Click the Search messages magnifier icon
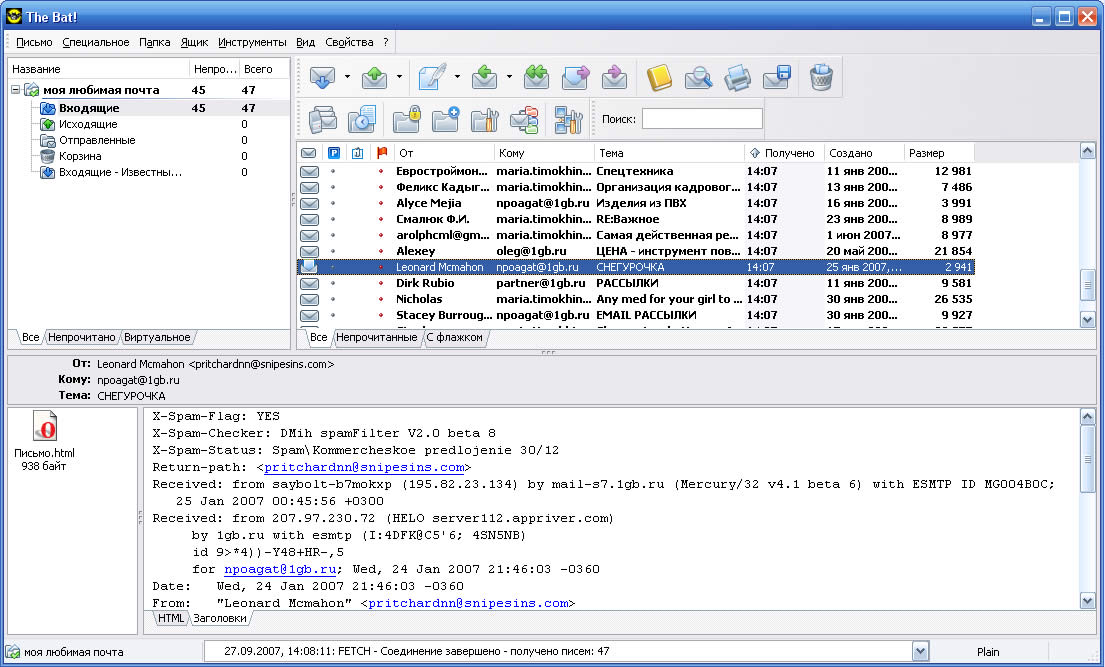This screenshot has height=667, width=1105. click(697, 77)
